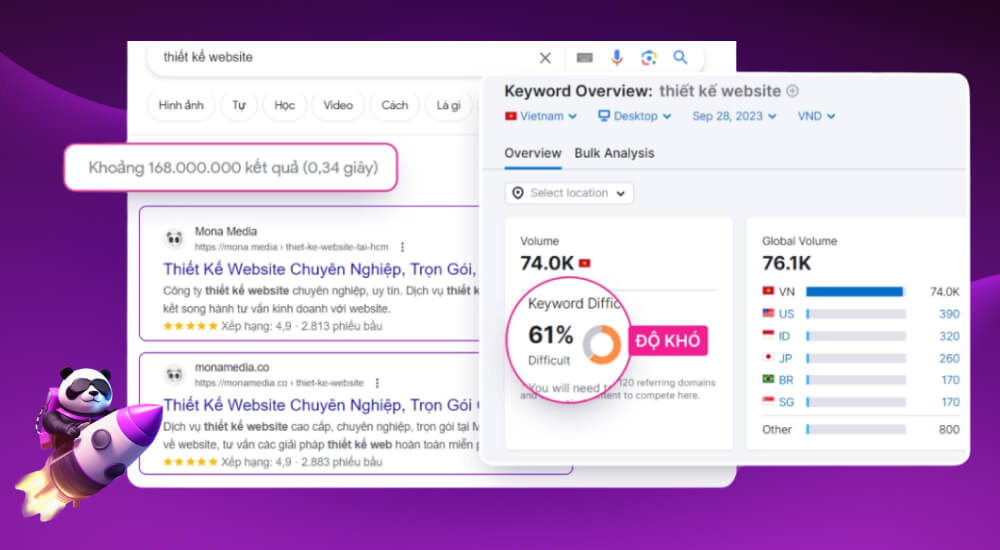Open the Desktop device dropdown
This screenshot has height=550, width=1000.
pyautogui.click(x=634, y=116)
